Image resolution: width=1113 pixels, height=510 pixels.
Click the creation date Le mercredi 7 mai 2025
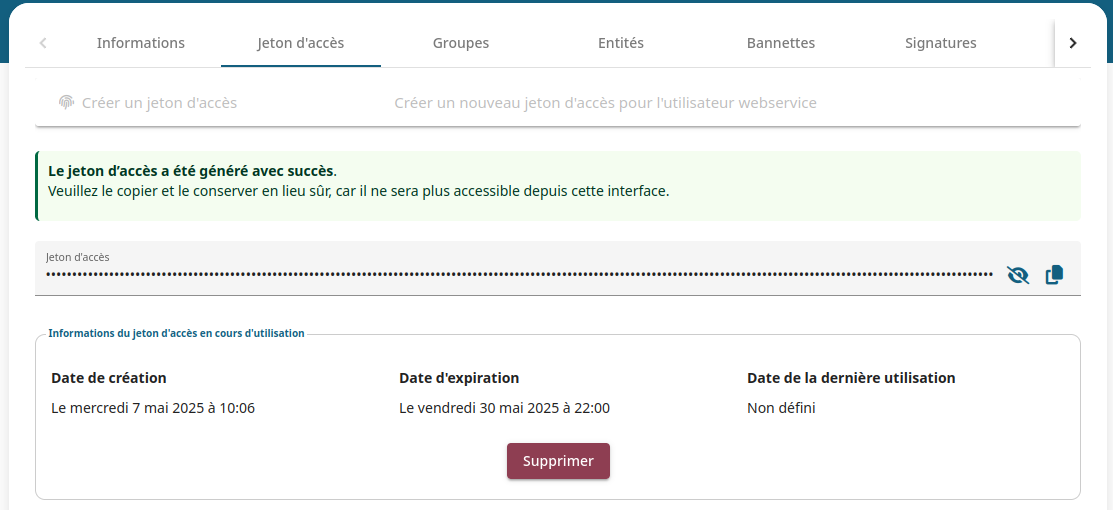153,408
